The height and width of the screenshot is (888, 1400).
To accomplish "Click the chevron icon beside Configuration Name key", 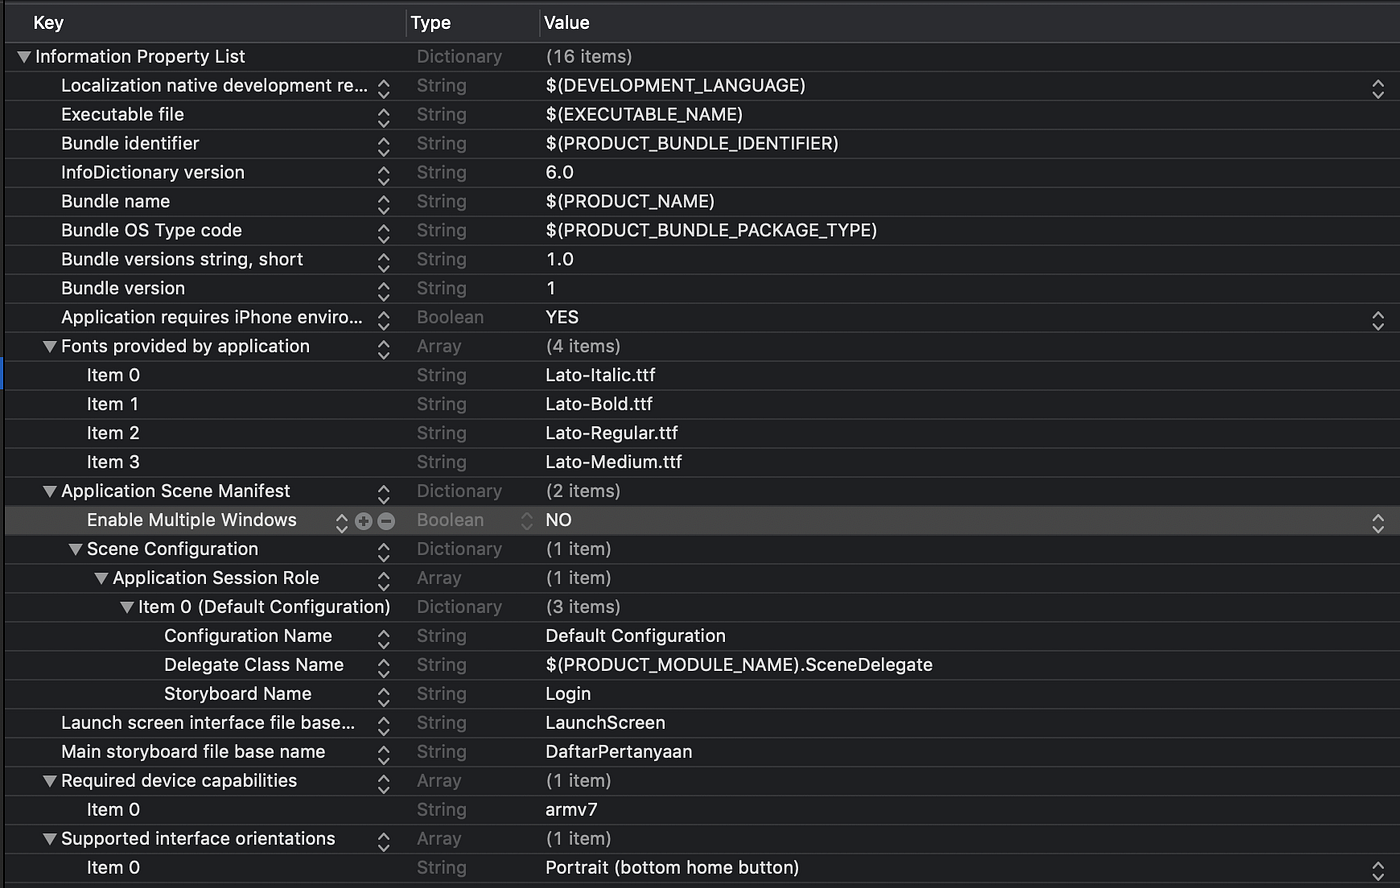I will click(384, 636).
